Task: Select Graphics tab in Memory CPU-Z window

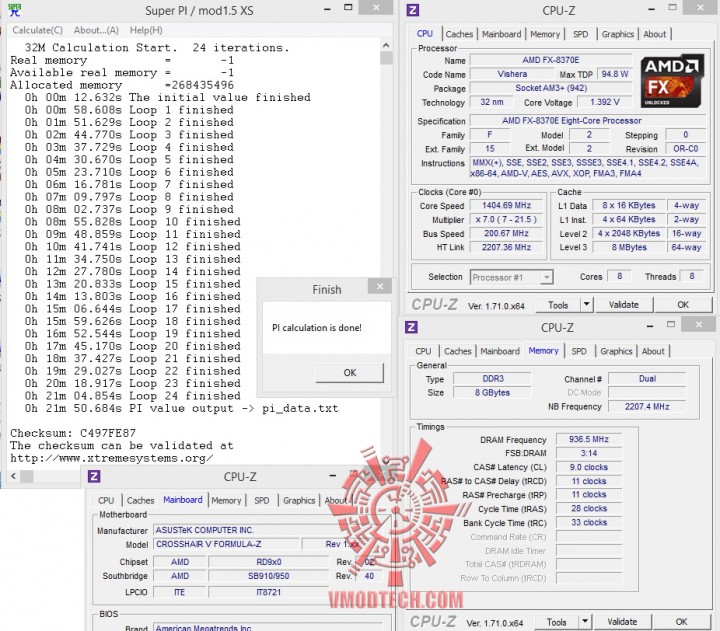Action: (616, 351)
